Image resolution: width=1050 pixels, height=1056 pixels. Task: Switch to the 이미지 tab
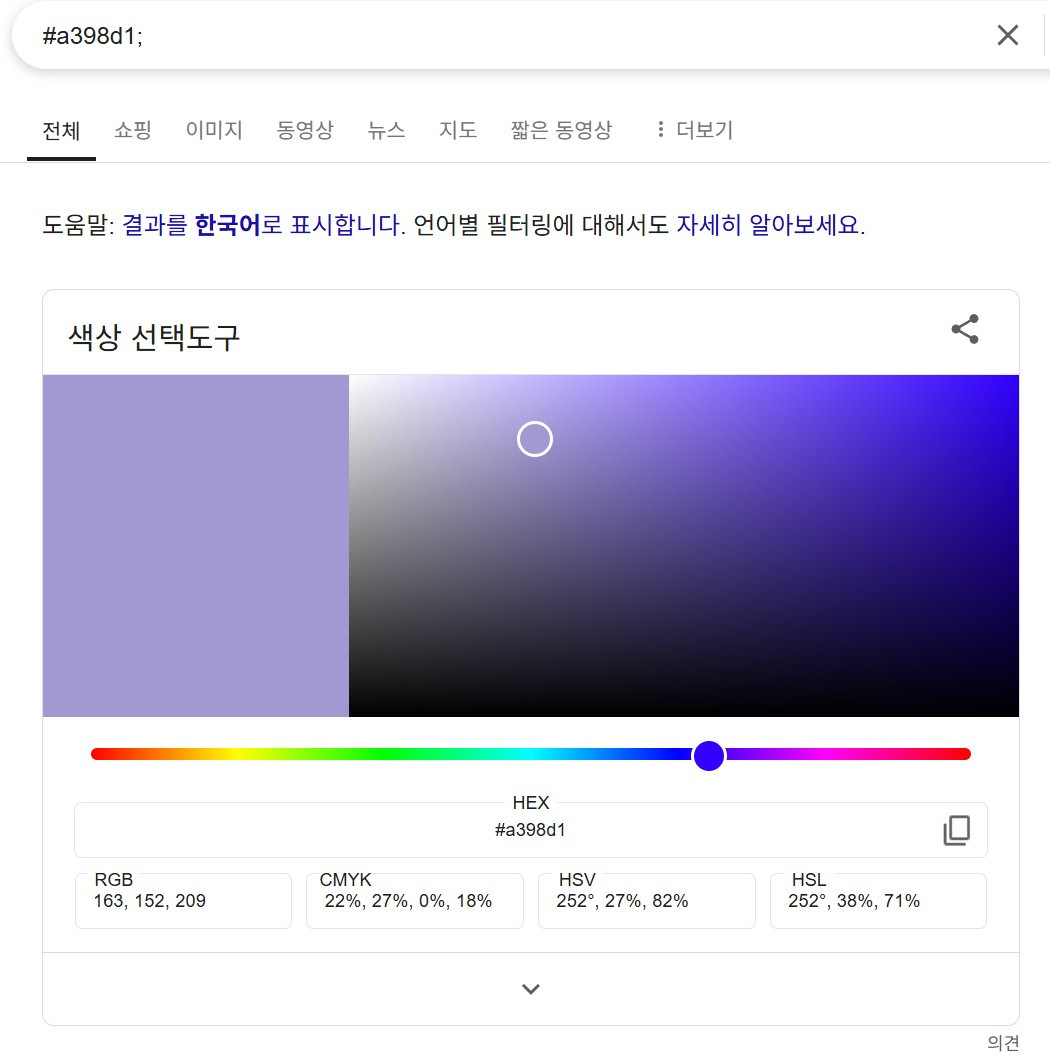click(x=213, y=130)
